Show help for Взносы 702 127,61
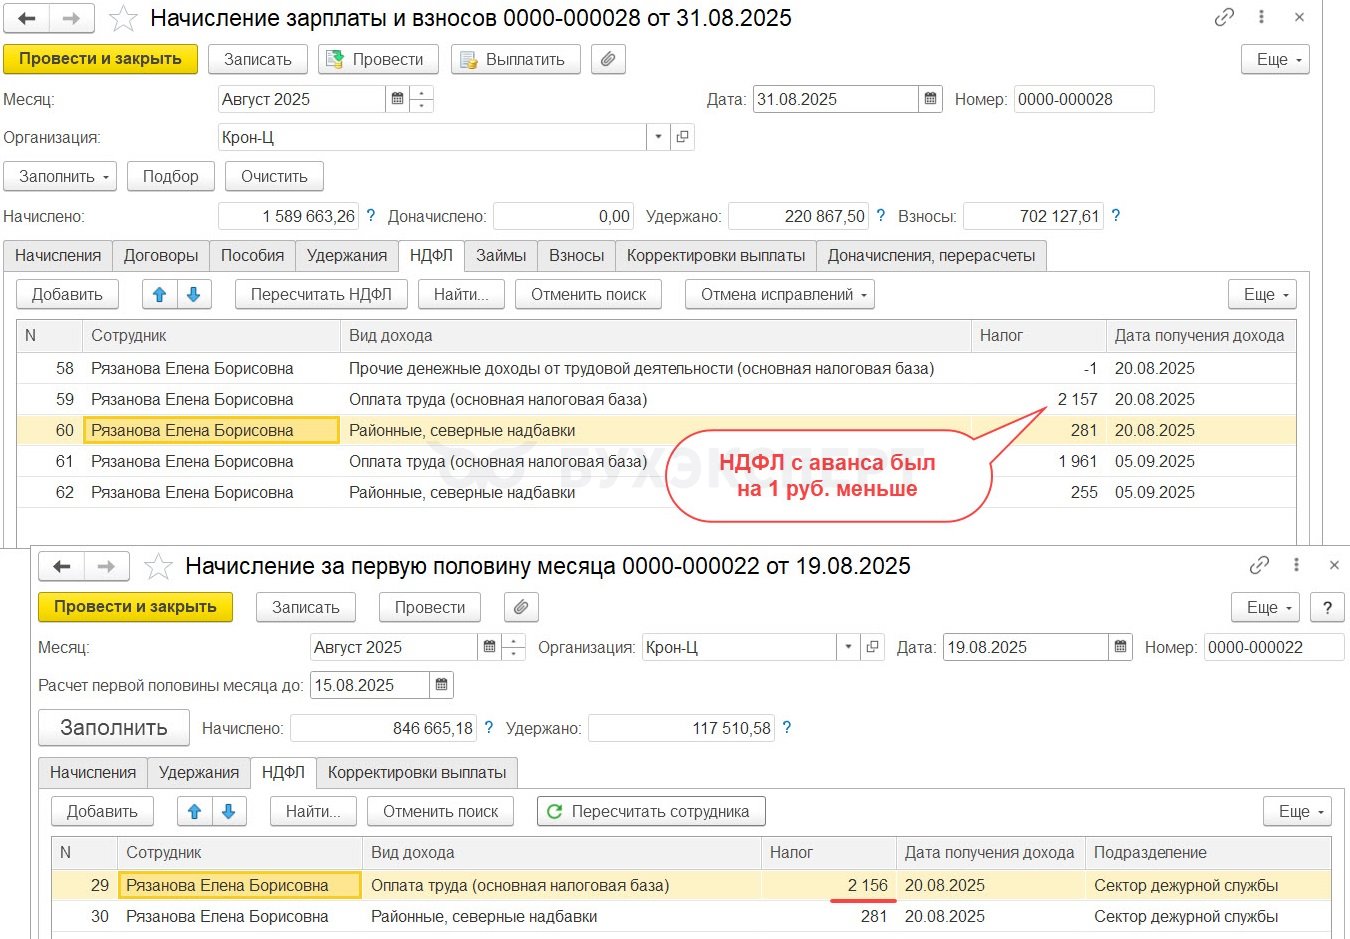This screenshot has width=1350, height=939. click(x=1116, y=215)
